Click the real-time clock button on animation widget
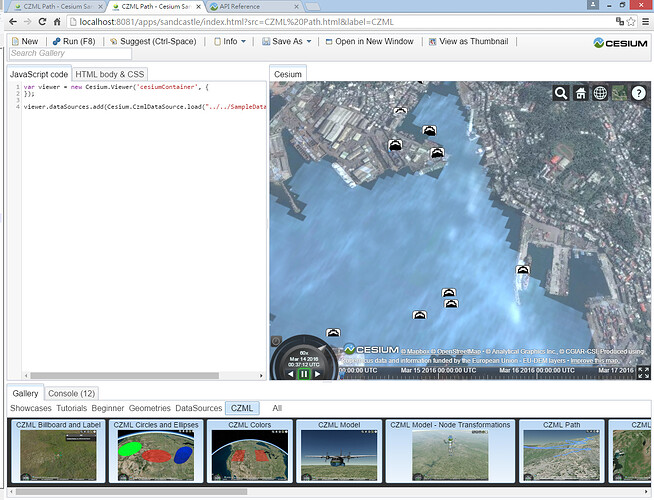The image size is (654, 500). tap(276, 342)
